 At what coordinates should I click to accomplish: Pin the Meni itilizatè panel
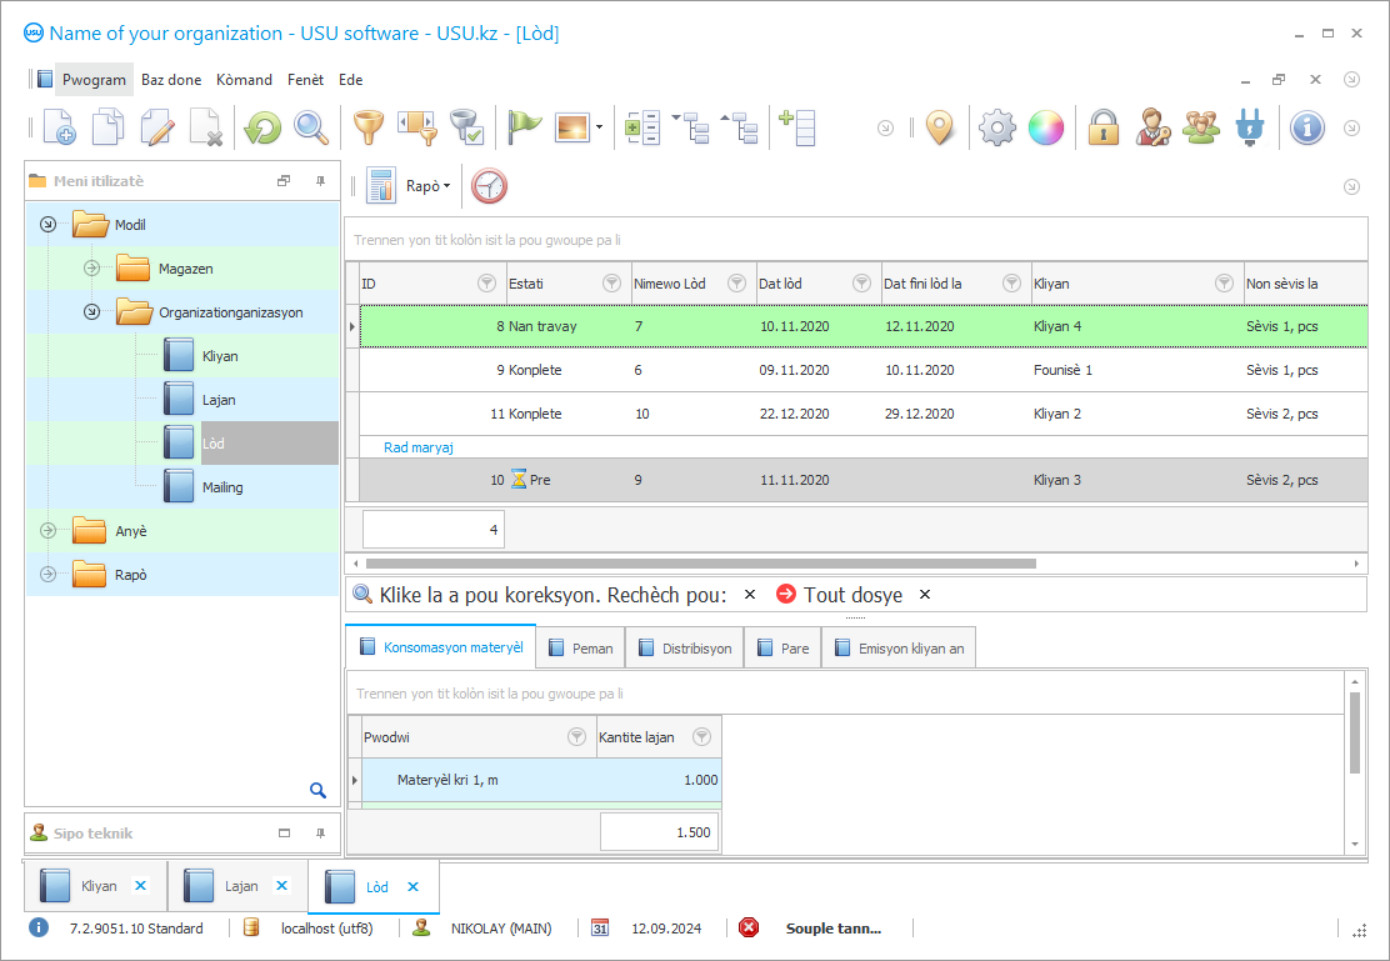[x=320, y=181]
